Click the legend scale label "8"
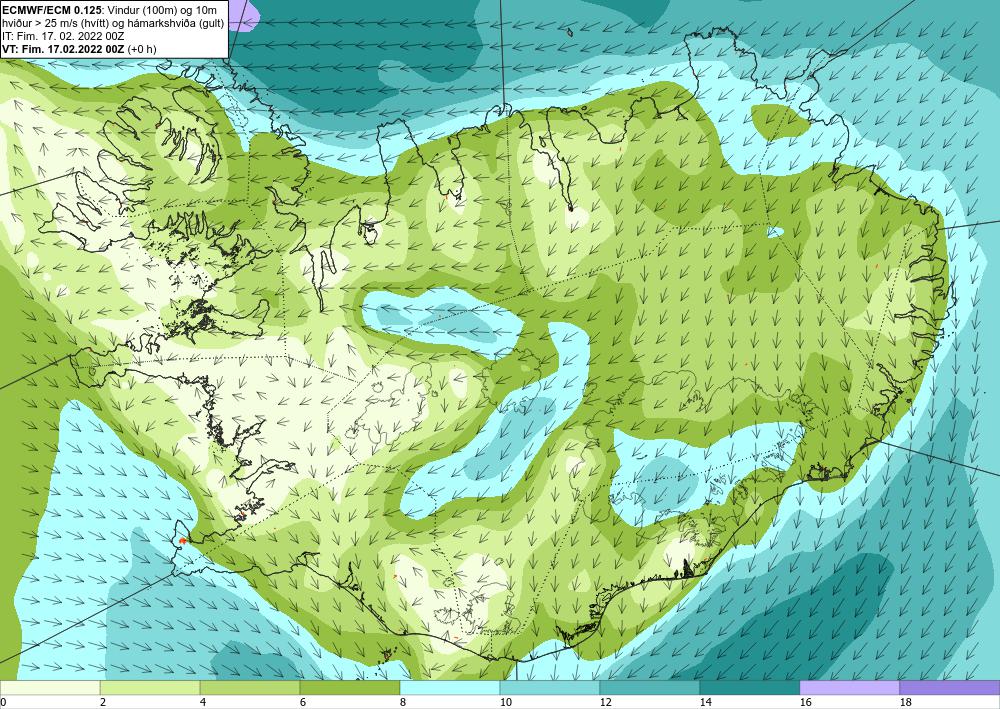Image resolution: width=1000 pixels, height=709 pixels. pos(403,703)
